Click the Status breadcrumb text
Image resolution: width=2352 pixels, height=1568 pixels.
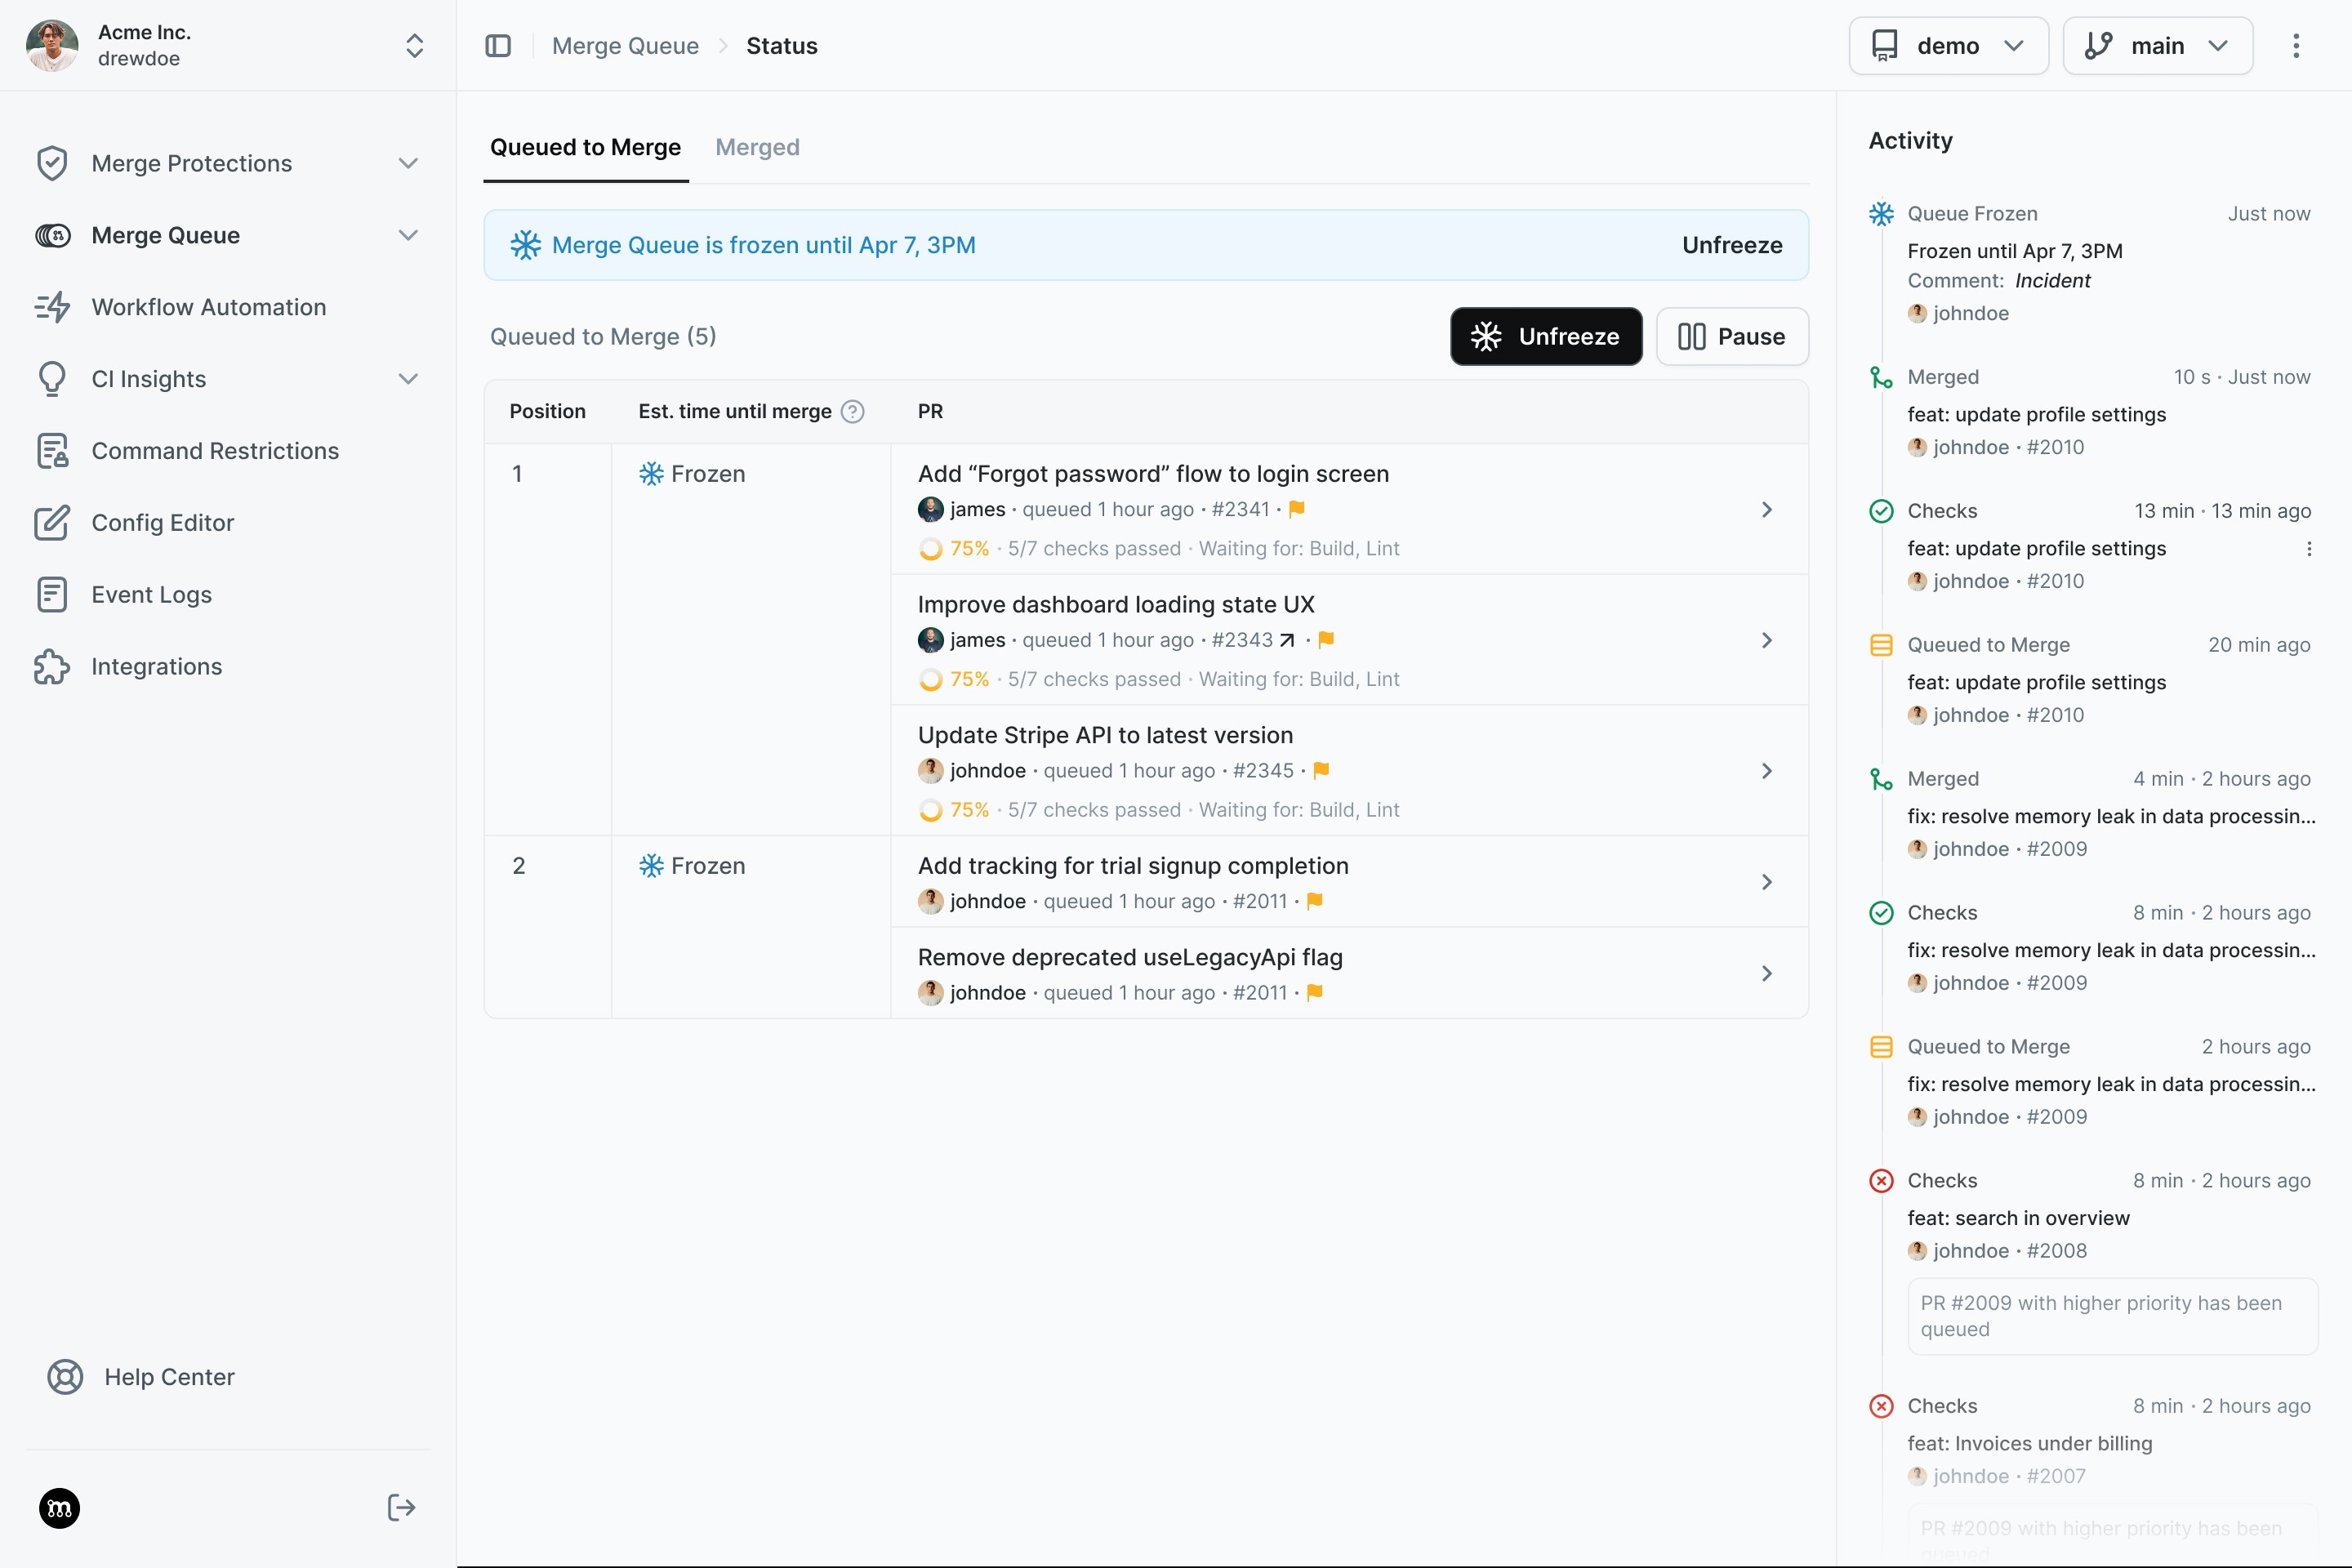[x=781, y=46]
